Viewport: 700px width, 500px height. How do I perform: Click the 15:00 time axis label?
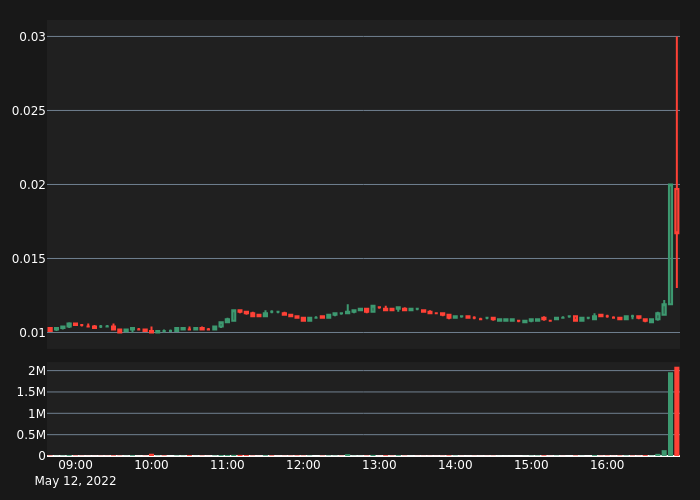tap(531, 465)
